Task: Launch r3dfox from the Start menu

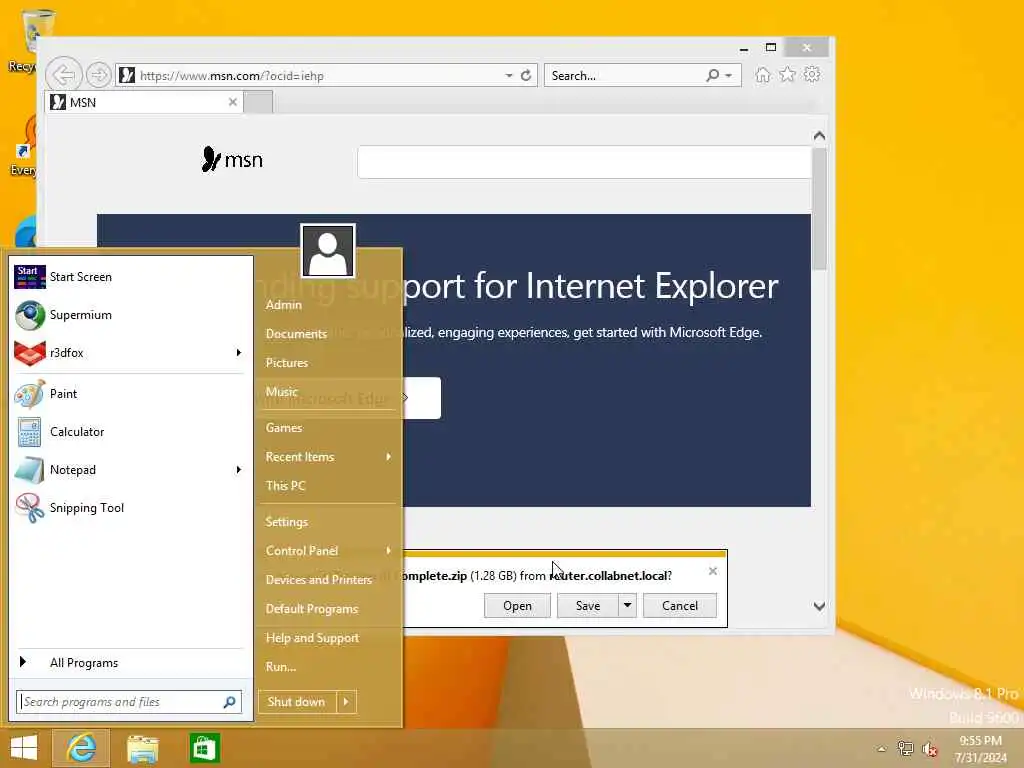Action: tap(129, 353)
